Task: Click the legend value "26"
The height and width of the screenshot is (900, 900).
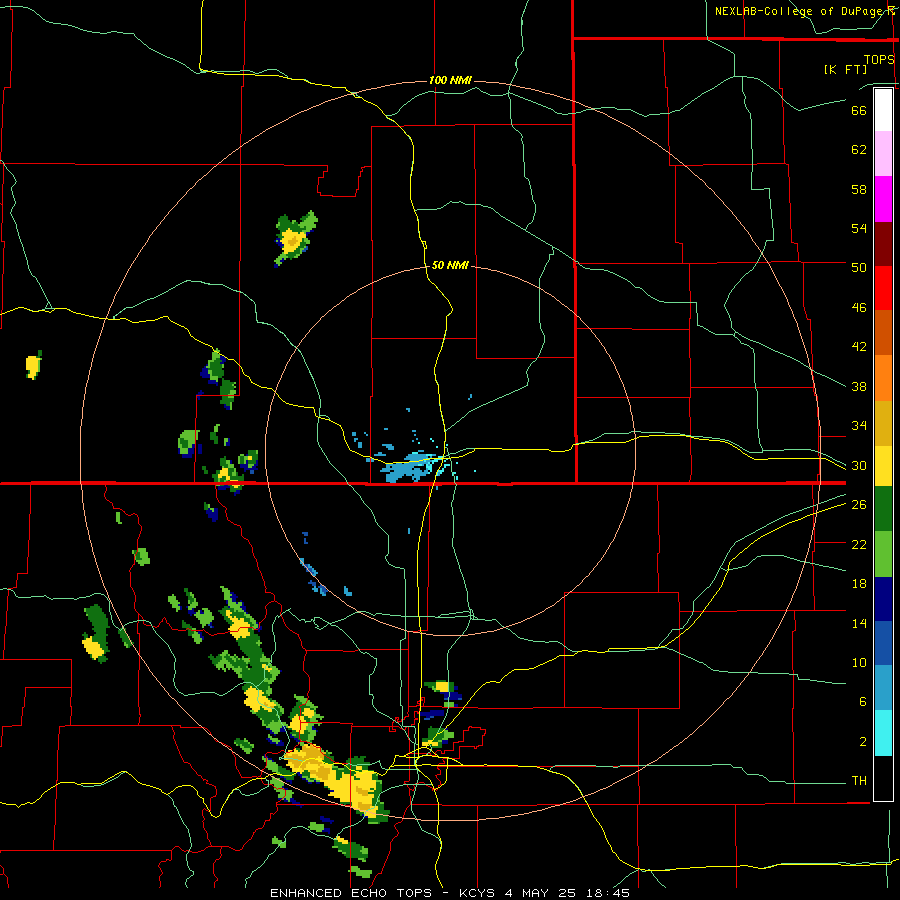Action: click(859, 505)
